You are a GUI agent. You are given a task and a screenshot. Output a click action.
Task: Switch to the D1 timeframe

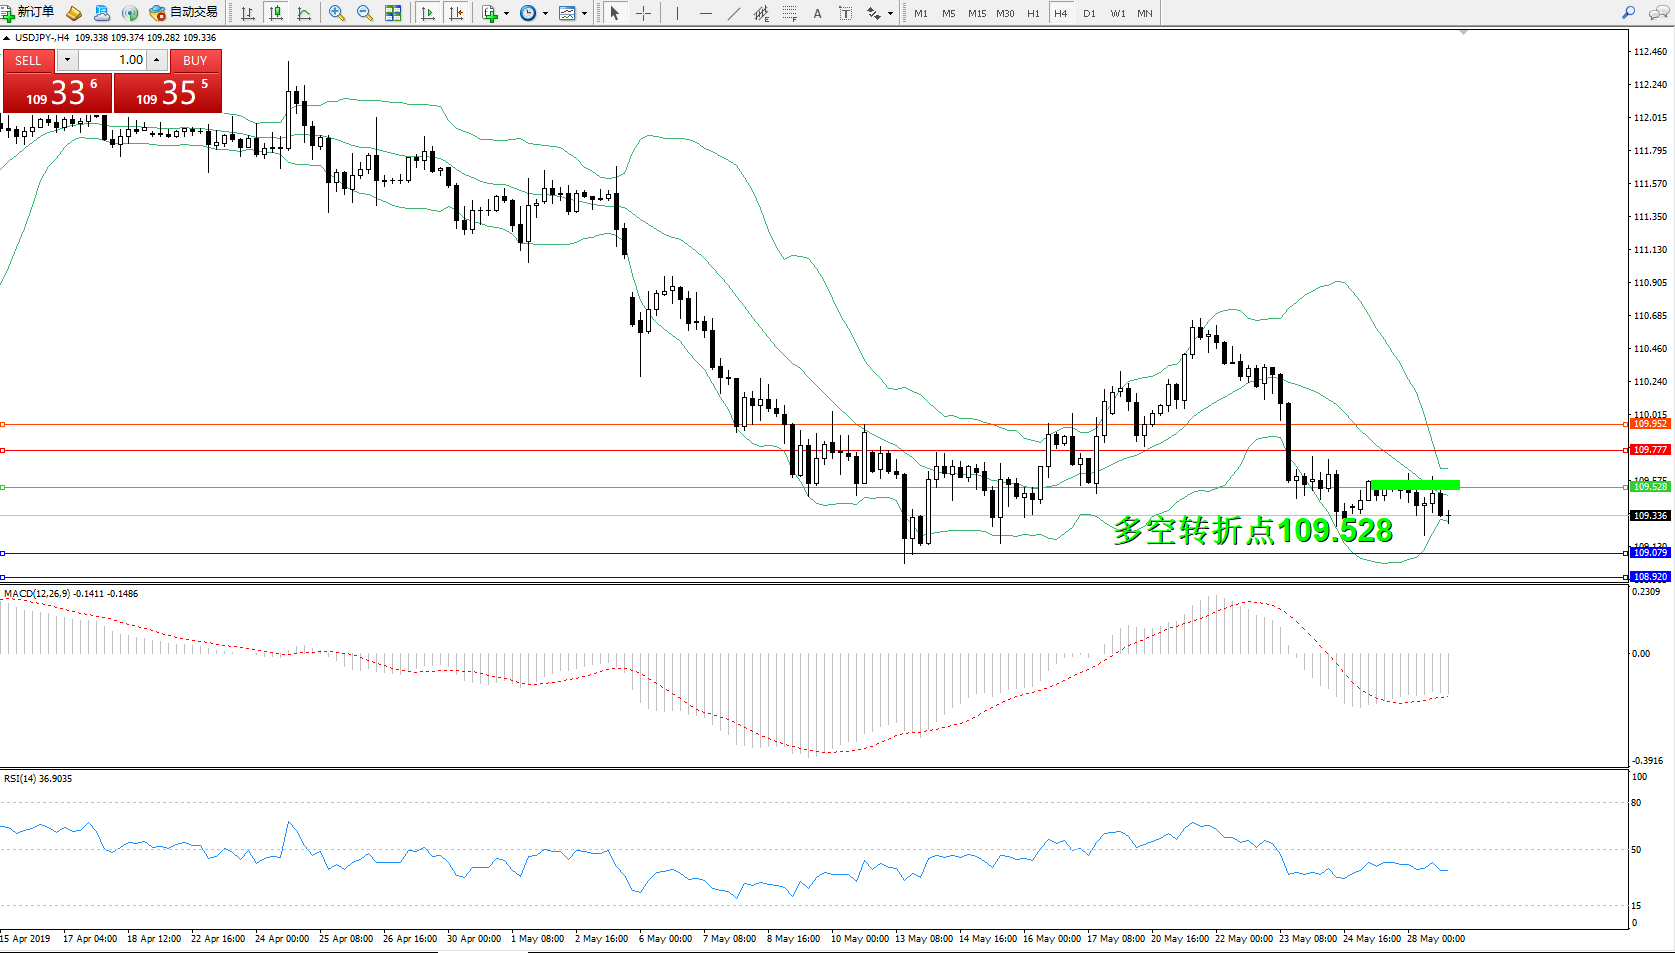pos(1089,13)
